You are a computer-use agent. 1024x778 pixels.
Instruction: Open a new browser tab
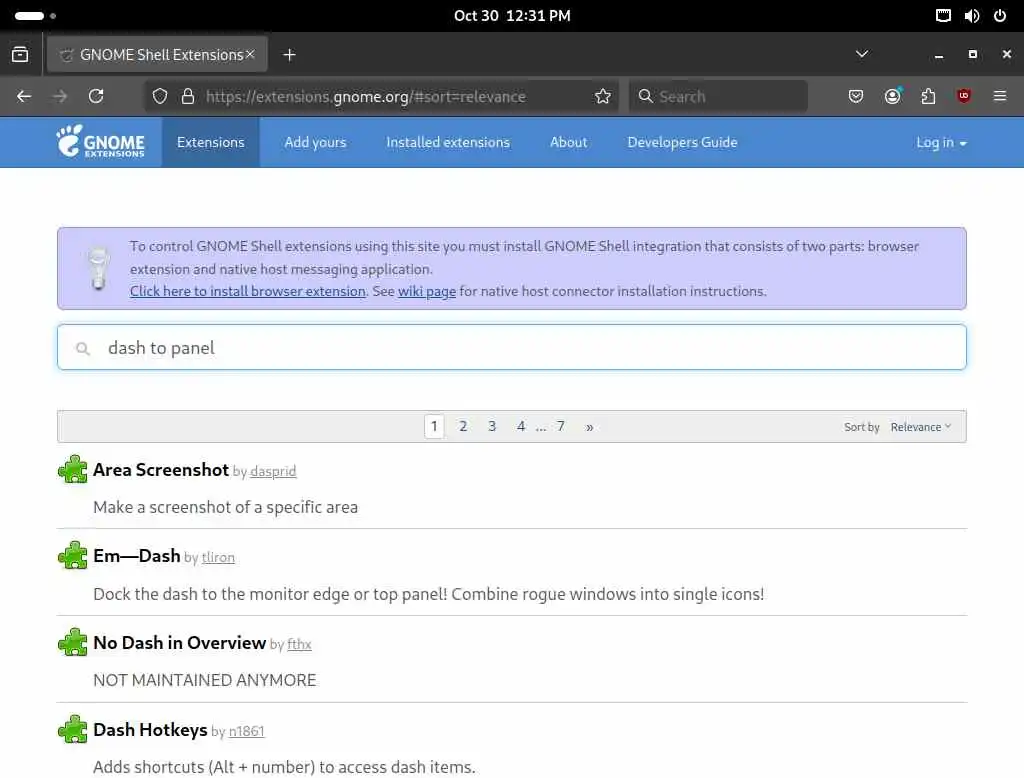tap(289, 55)
